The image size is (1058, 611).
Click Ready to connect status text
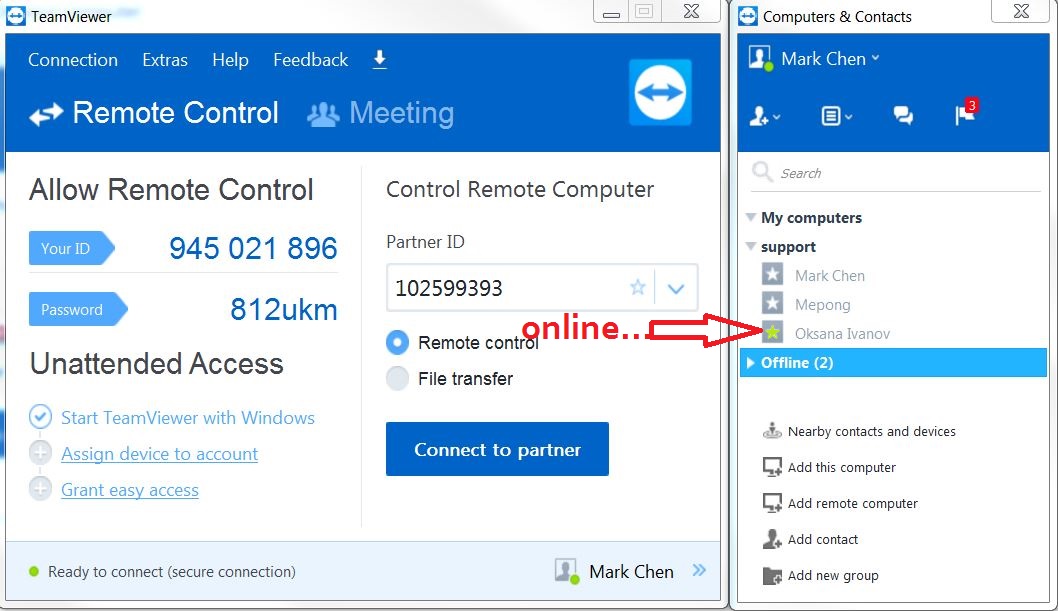click(x=171, y=572)
